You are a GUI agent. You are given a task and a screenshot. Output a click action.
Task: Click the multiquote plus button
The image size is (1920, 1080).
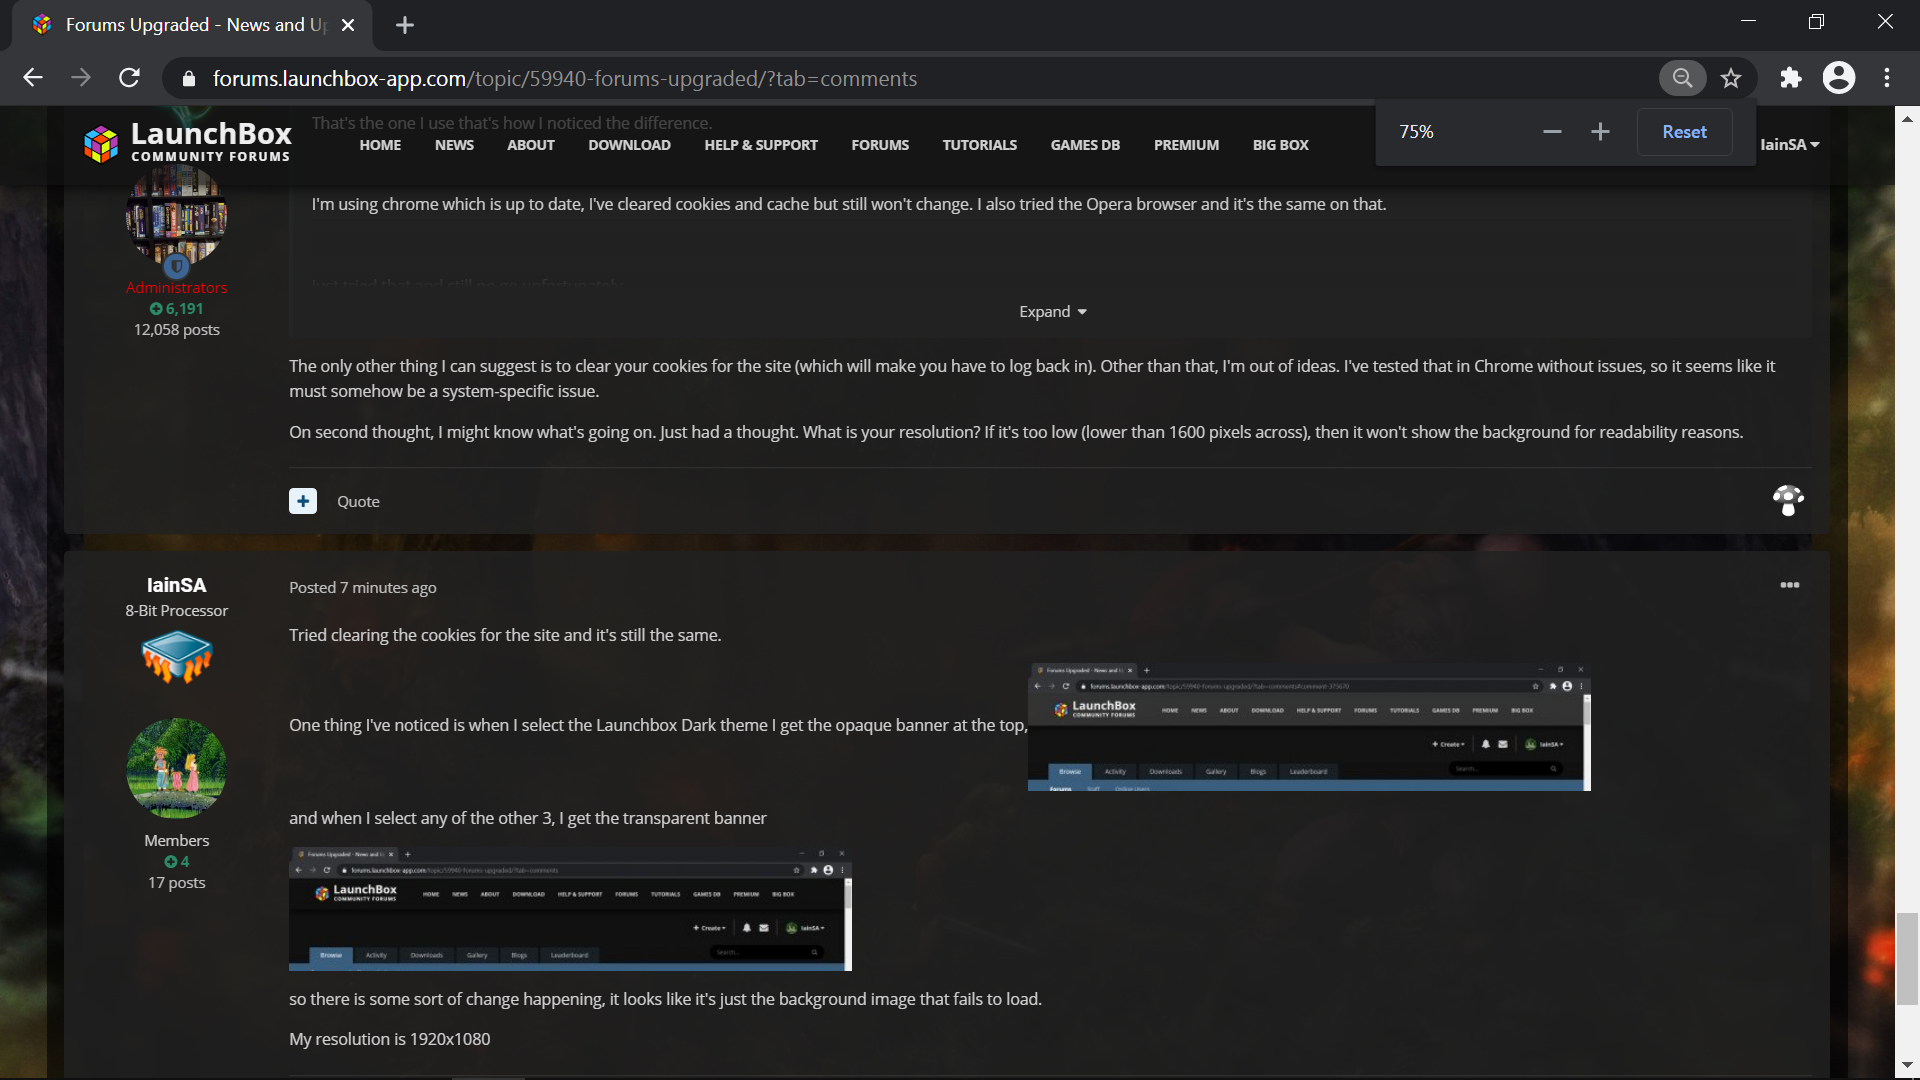pos(303,501)
